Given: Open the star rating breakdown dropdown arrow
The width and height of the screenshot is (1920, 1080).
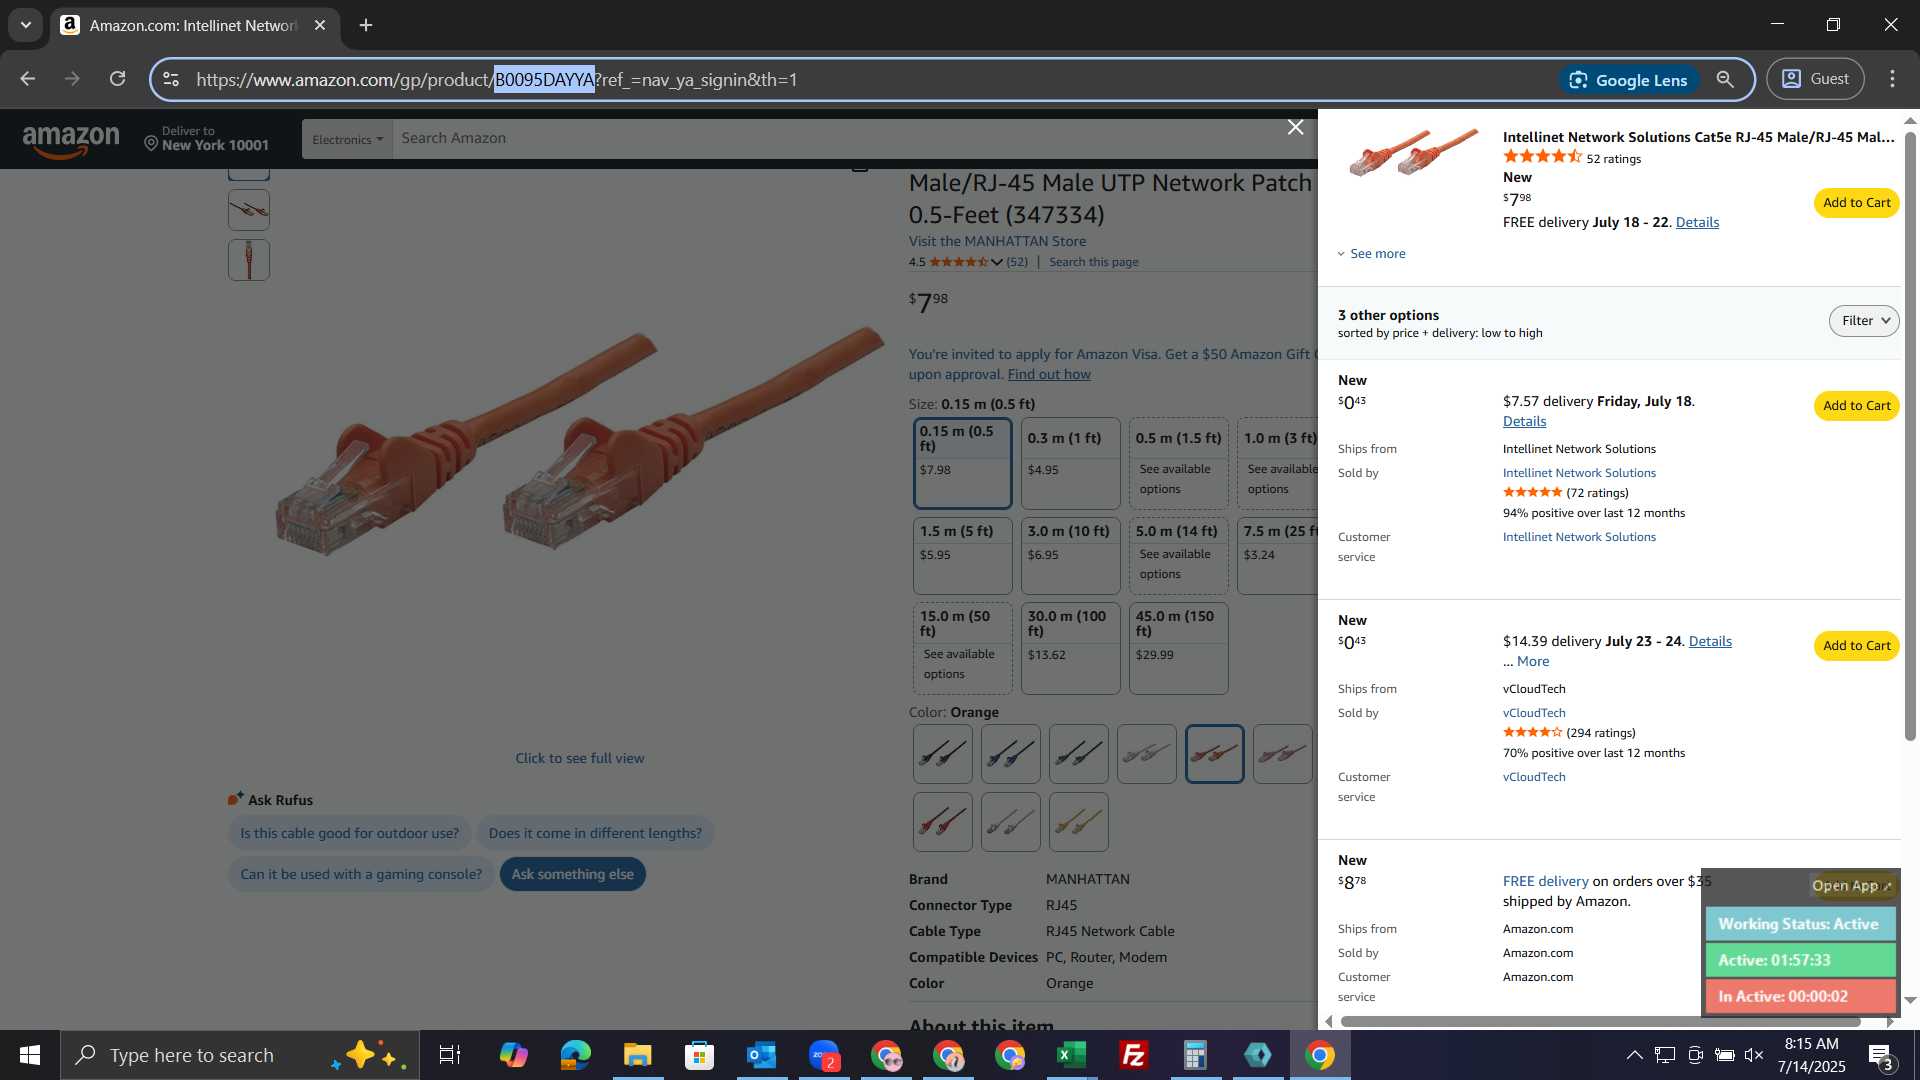Looking at the screenshot, I should pos(996,262).
